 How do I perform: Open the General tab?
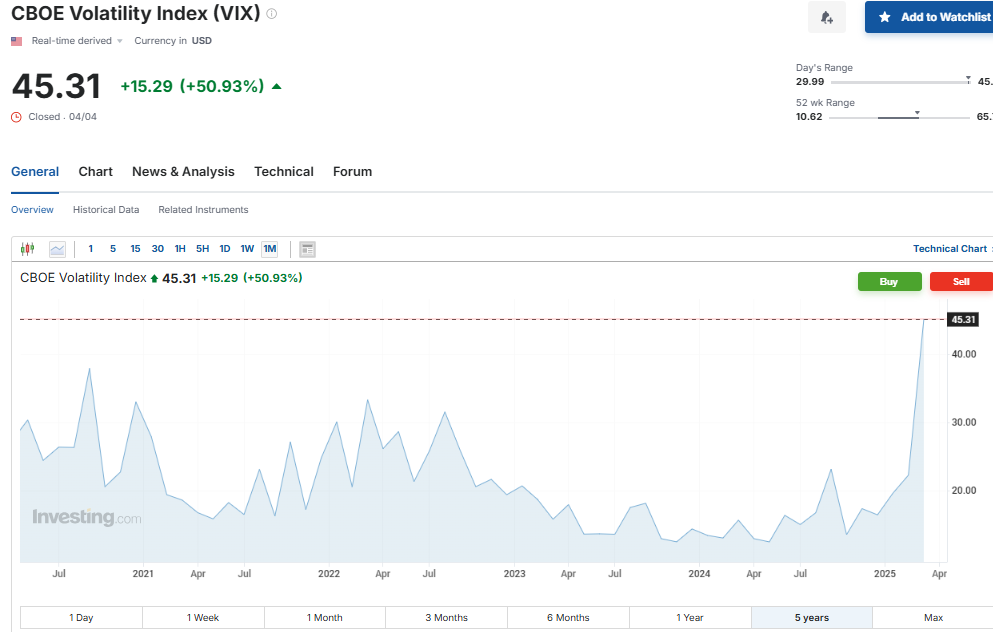tap(35, 172)
